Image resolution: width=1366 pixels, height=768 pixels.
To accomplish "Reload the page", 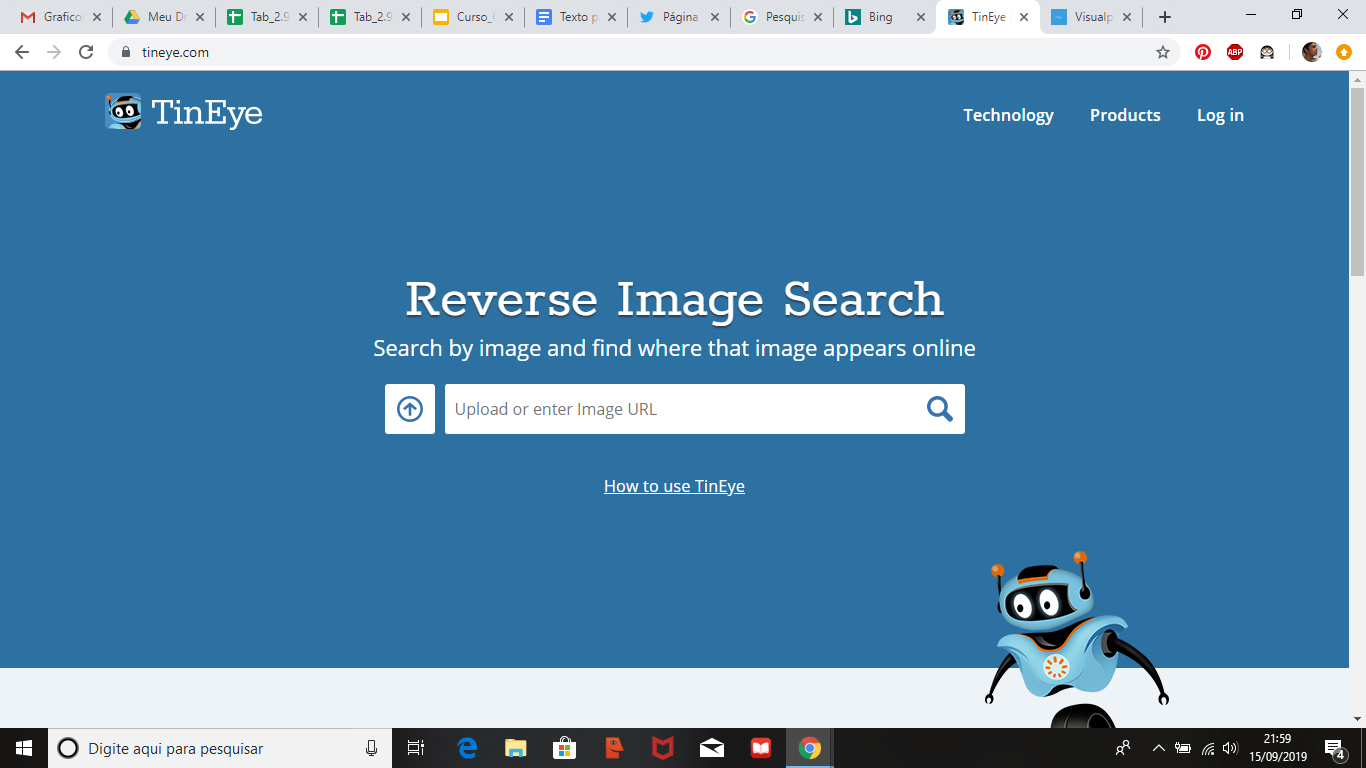I will pos(86,52).
